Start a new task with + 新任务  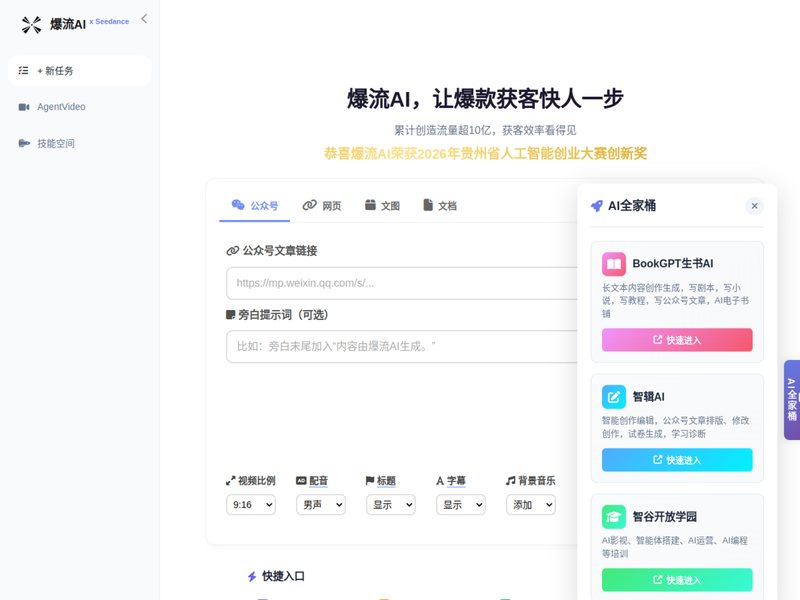[x=79, y=70]
